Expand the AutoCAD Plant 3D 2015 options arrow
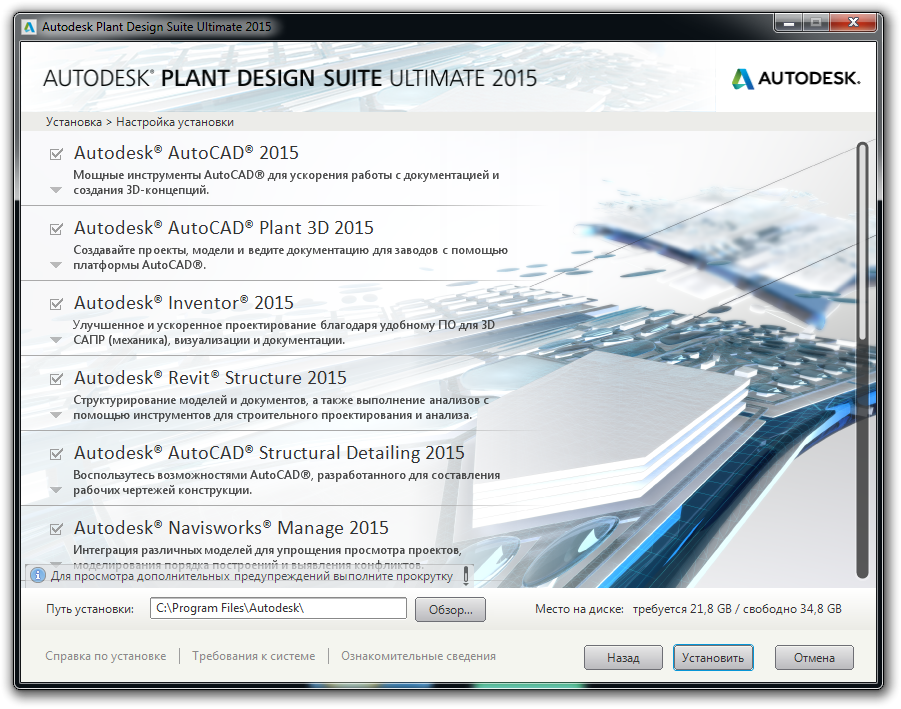The width and height of the screenshot is (901, 709). pos(56,265)
